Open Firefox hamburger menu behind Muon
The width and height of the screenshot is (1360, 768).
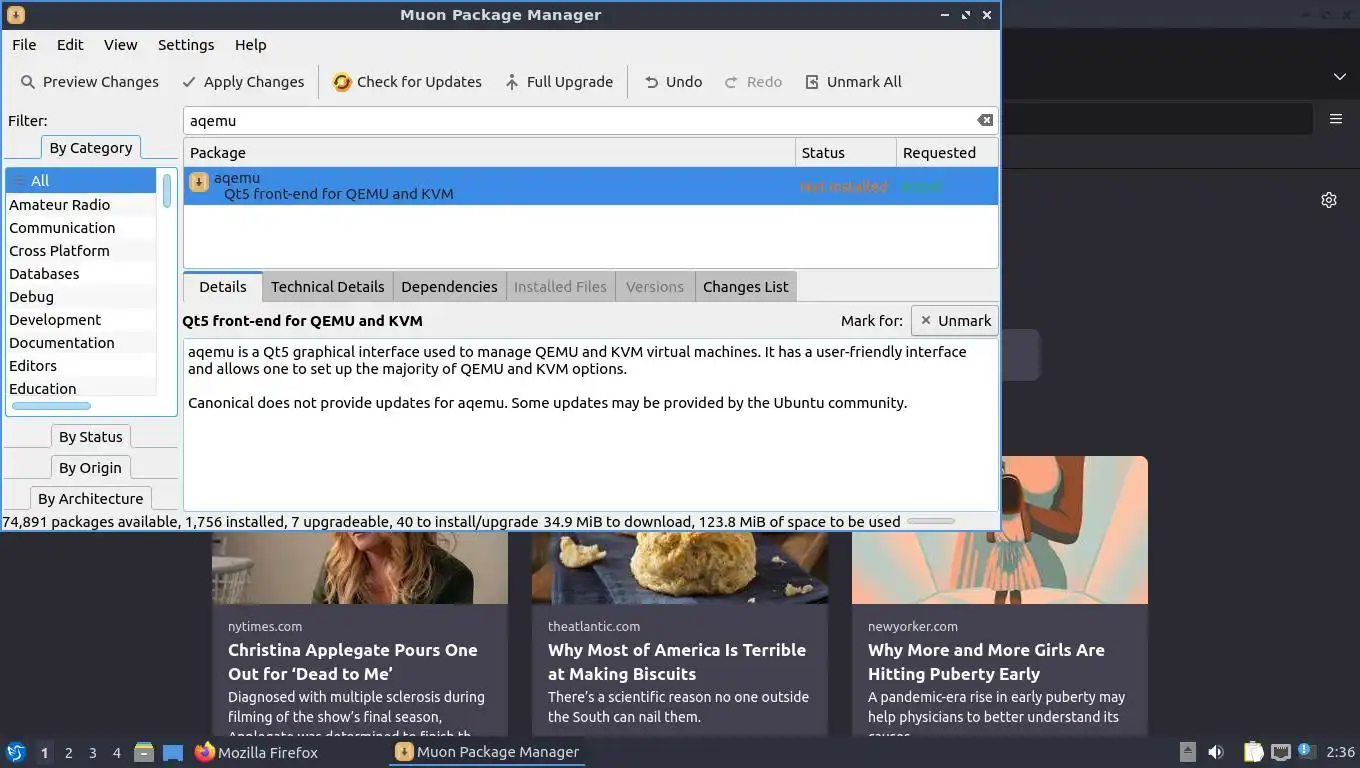tap(1336, 119)
